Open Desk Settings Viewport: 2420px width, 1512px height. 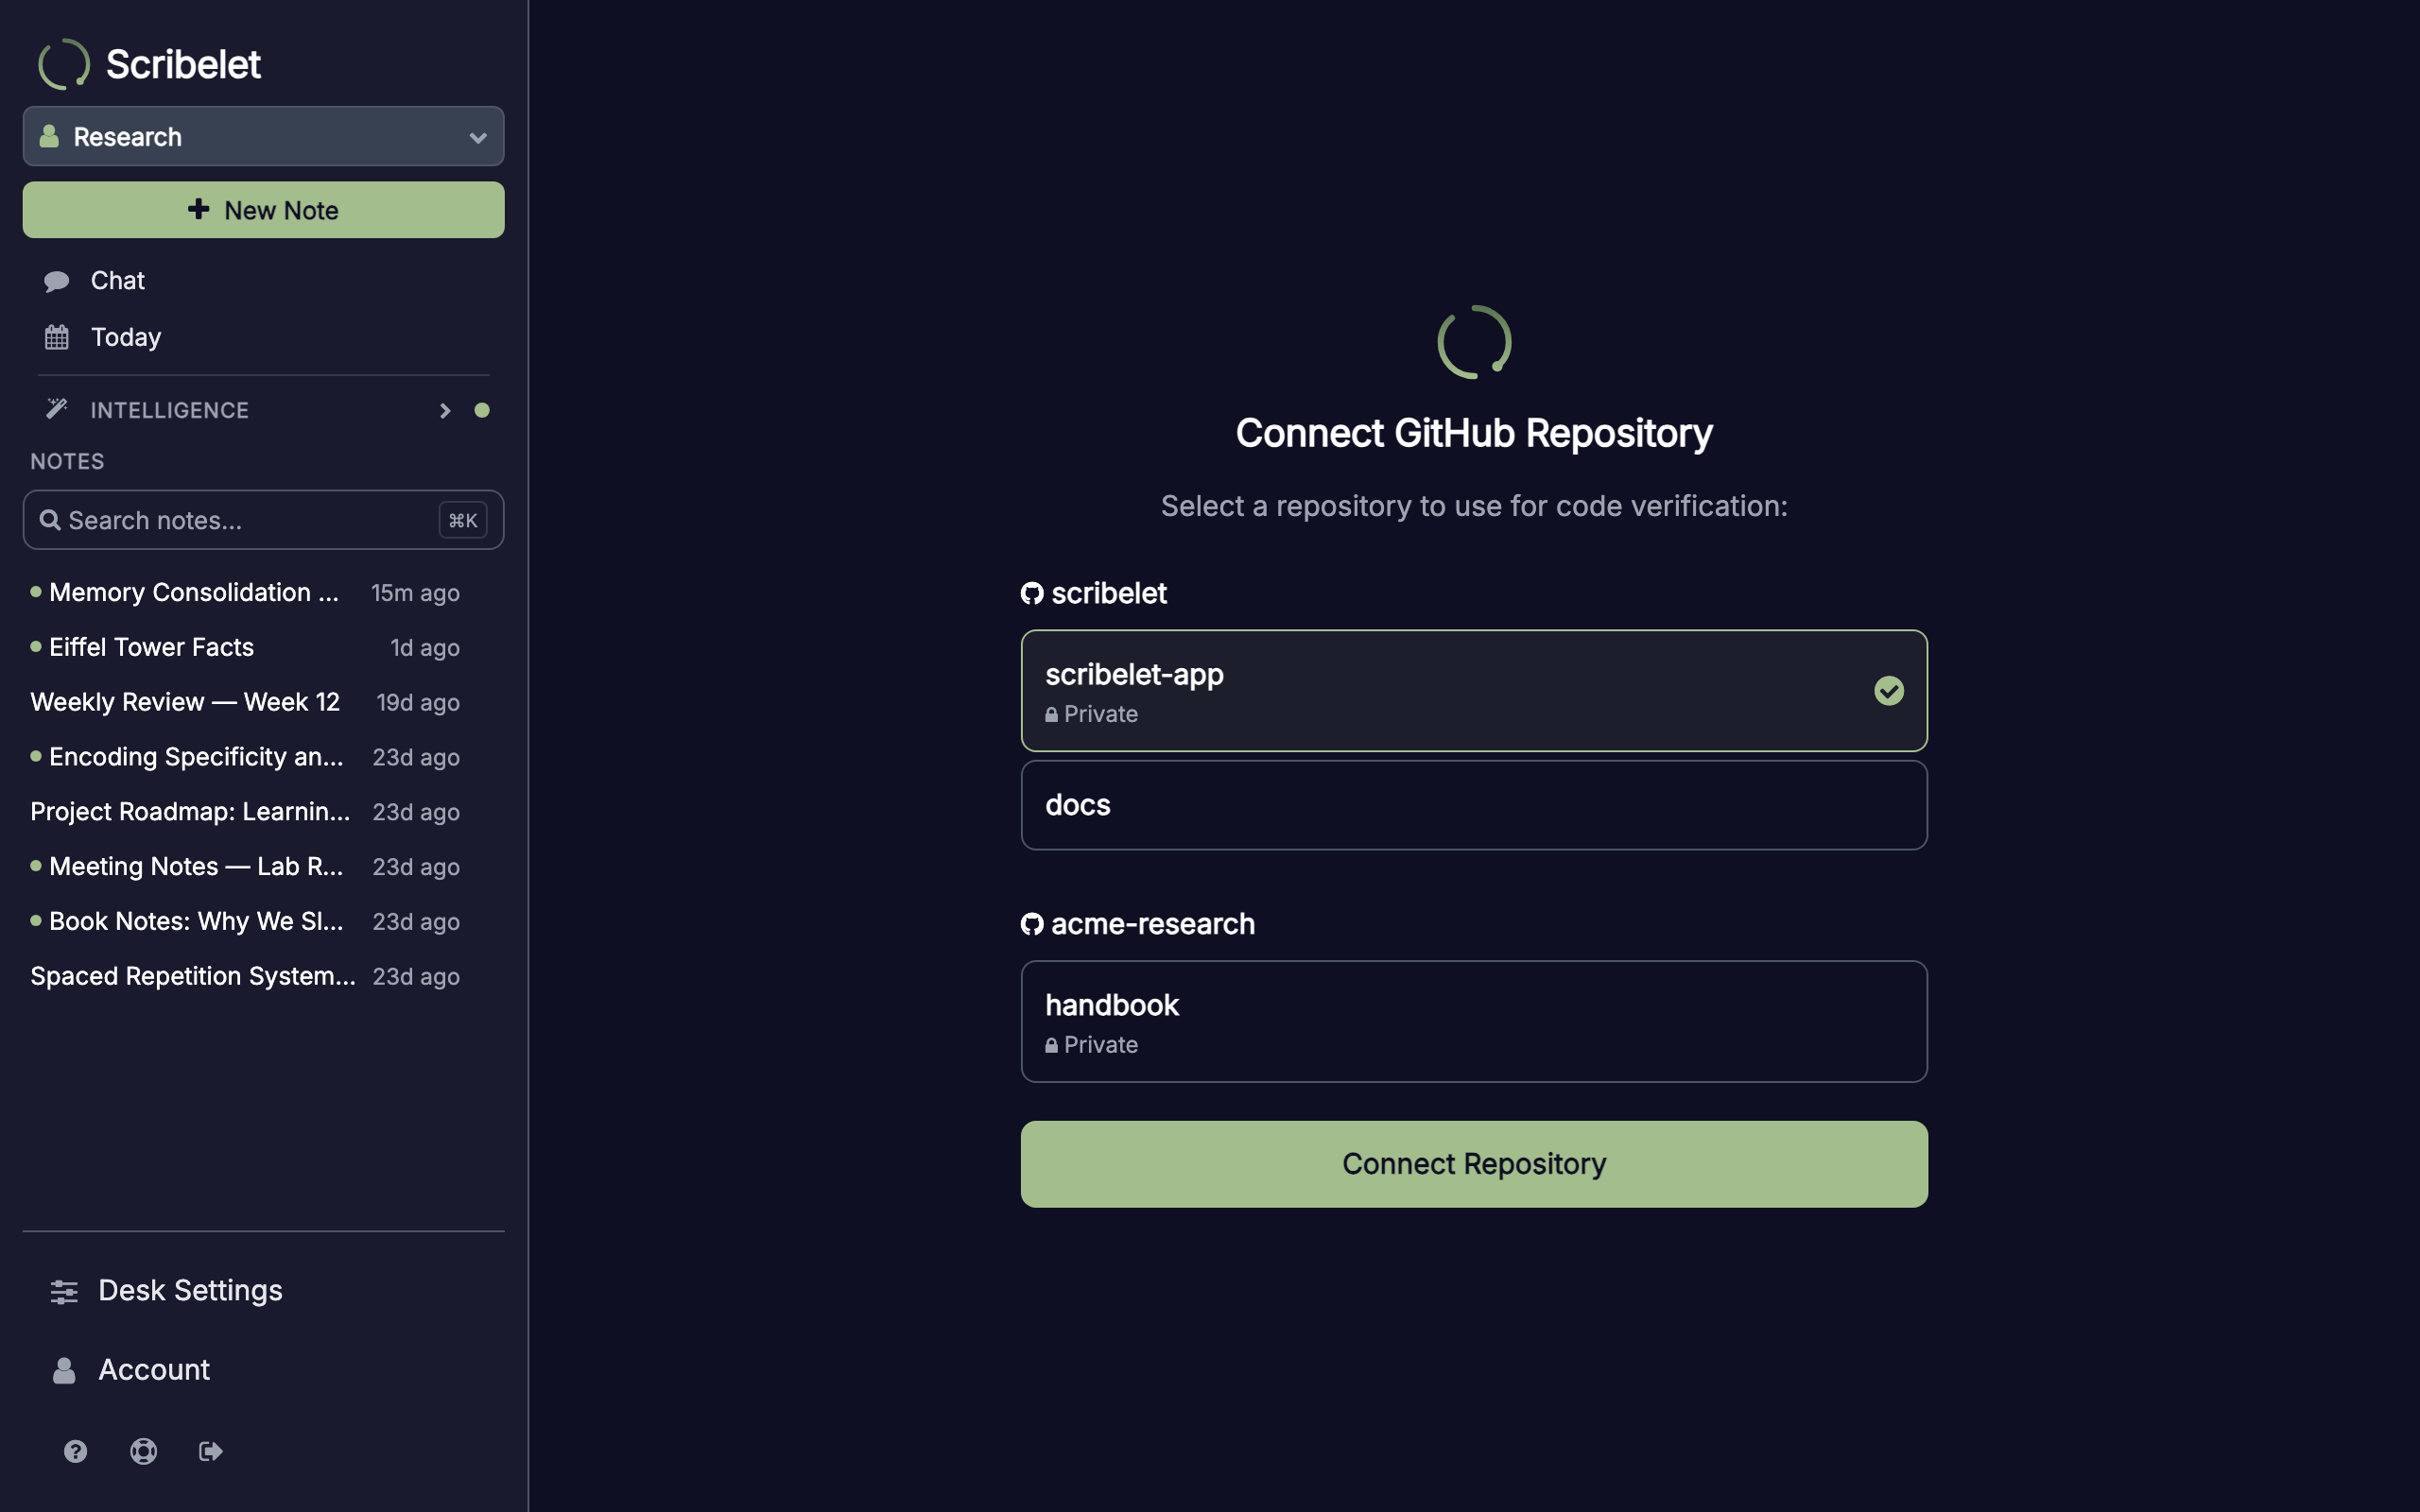click(x=263, y=1290)
